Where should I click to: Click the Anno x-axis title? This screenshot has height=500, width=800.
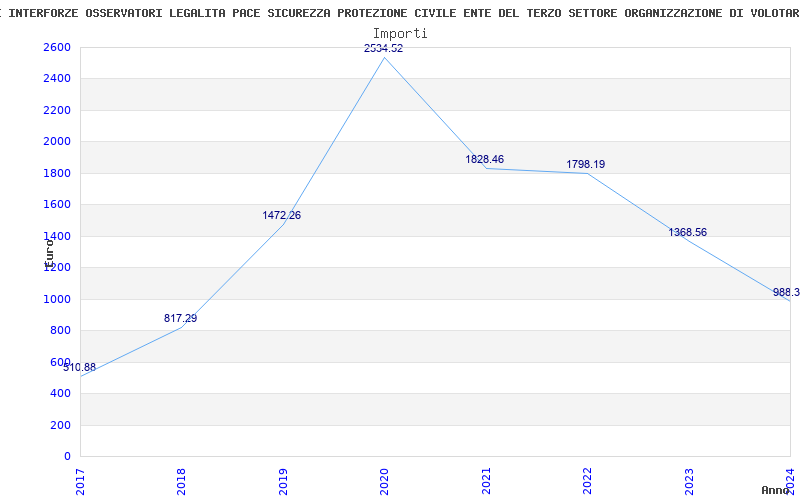tap(776, 490)
